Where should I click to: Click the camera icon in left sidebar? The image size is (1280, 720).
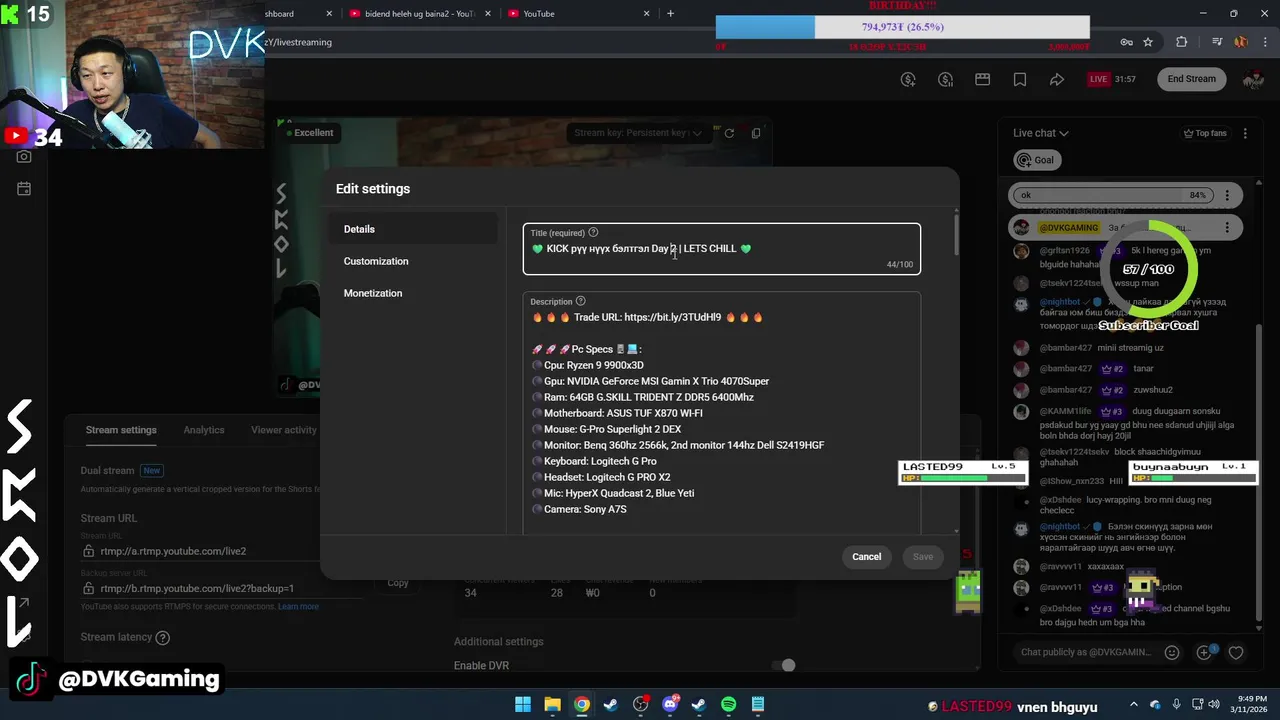(24, 157)
